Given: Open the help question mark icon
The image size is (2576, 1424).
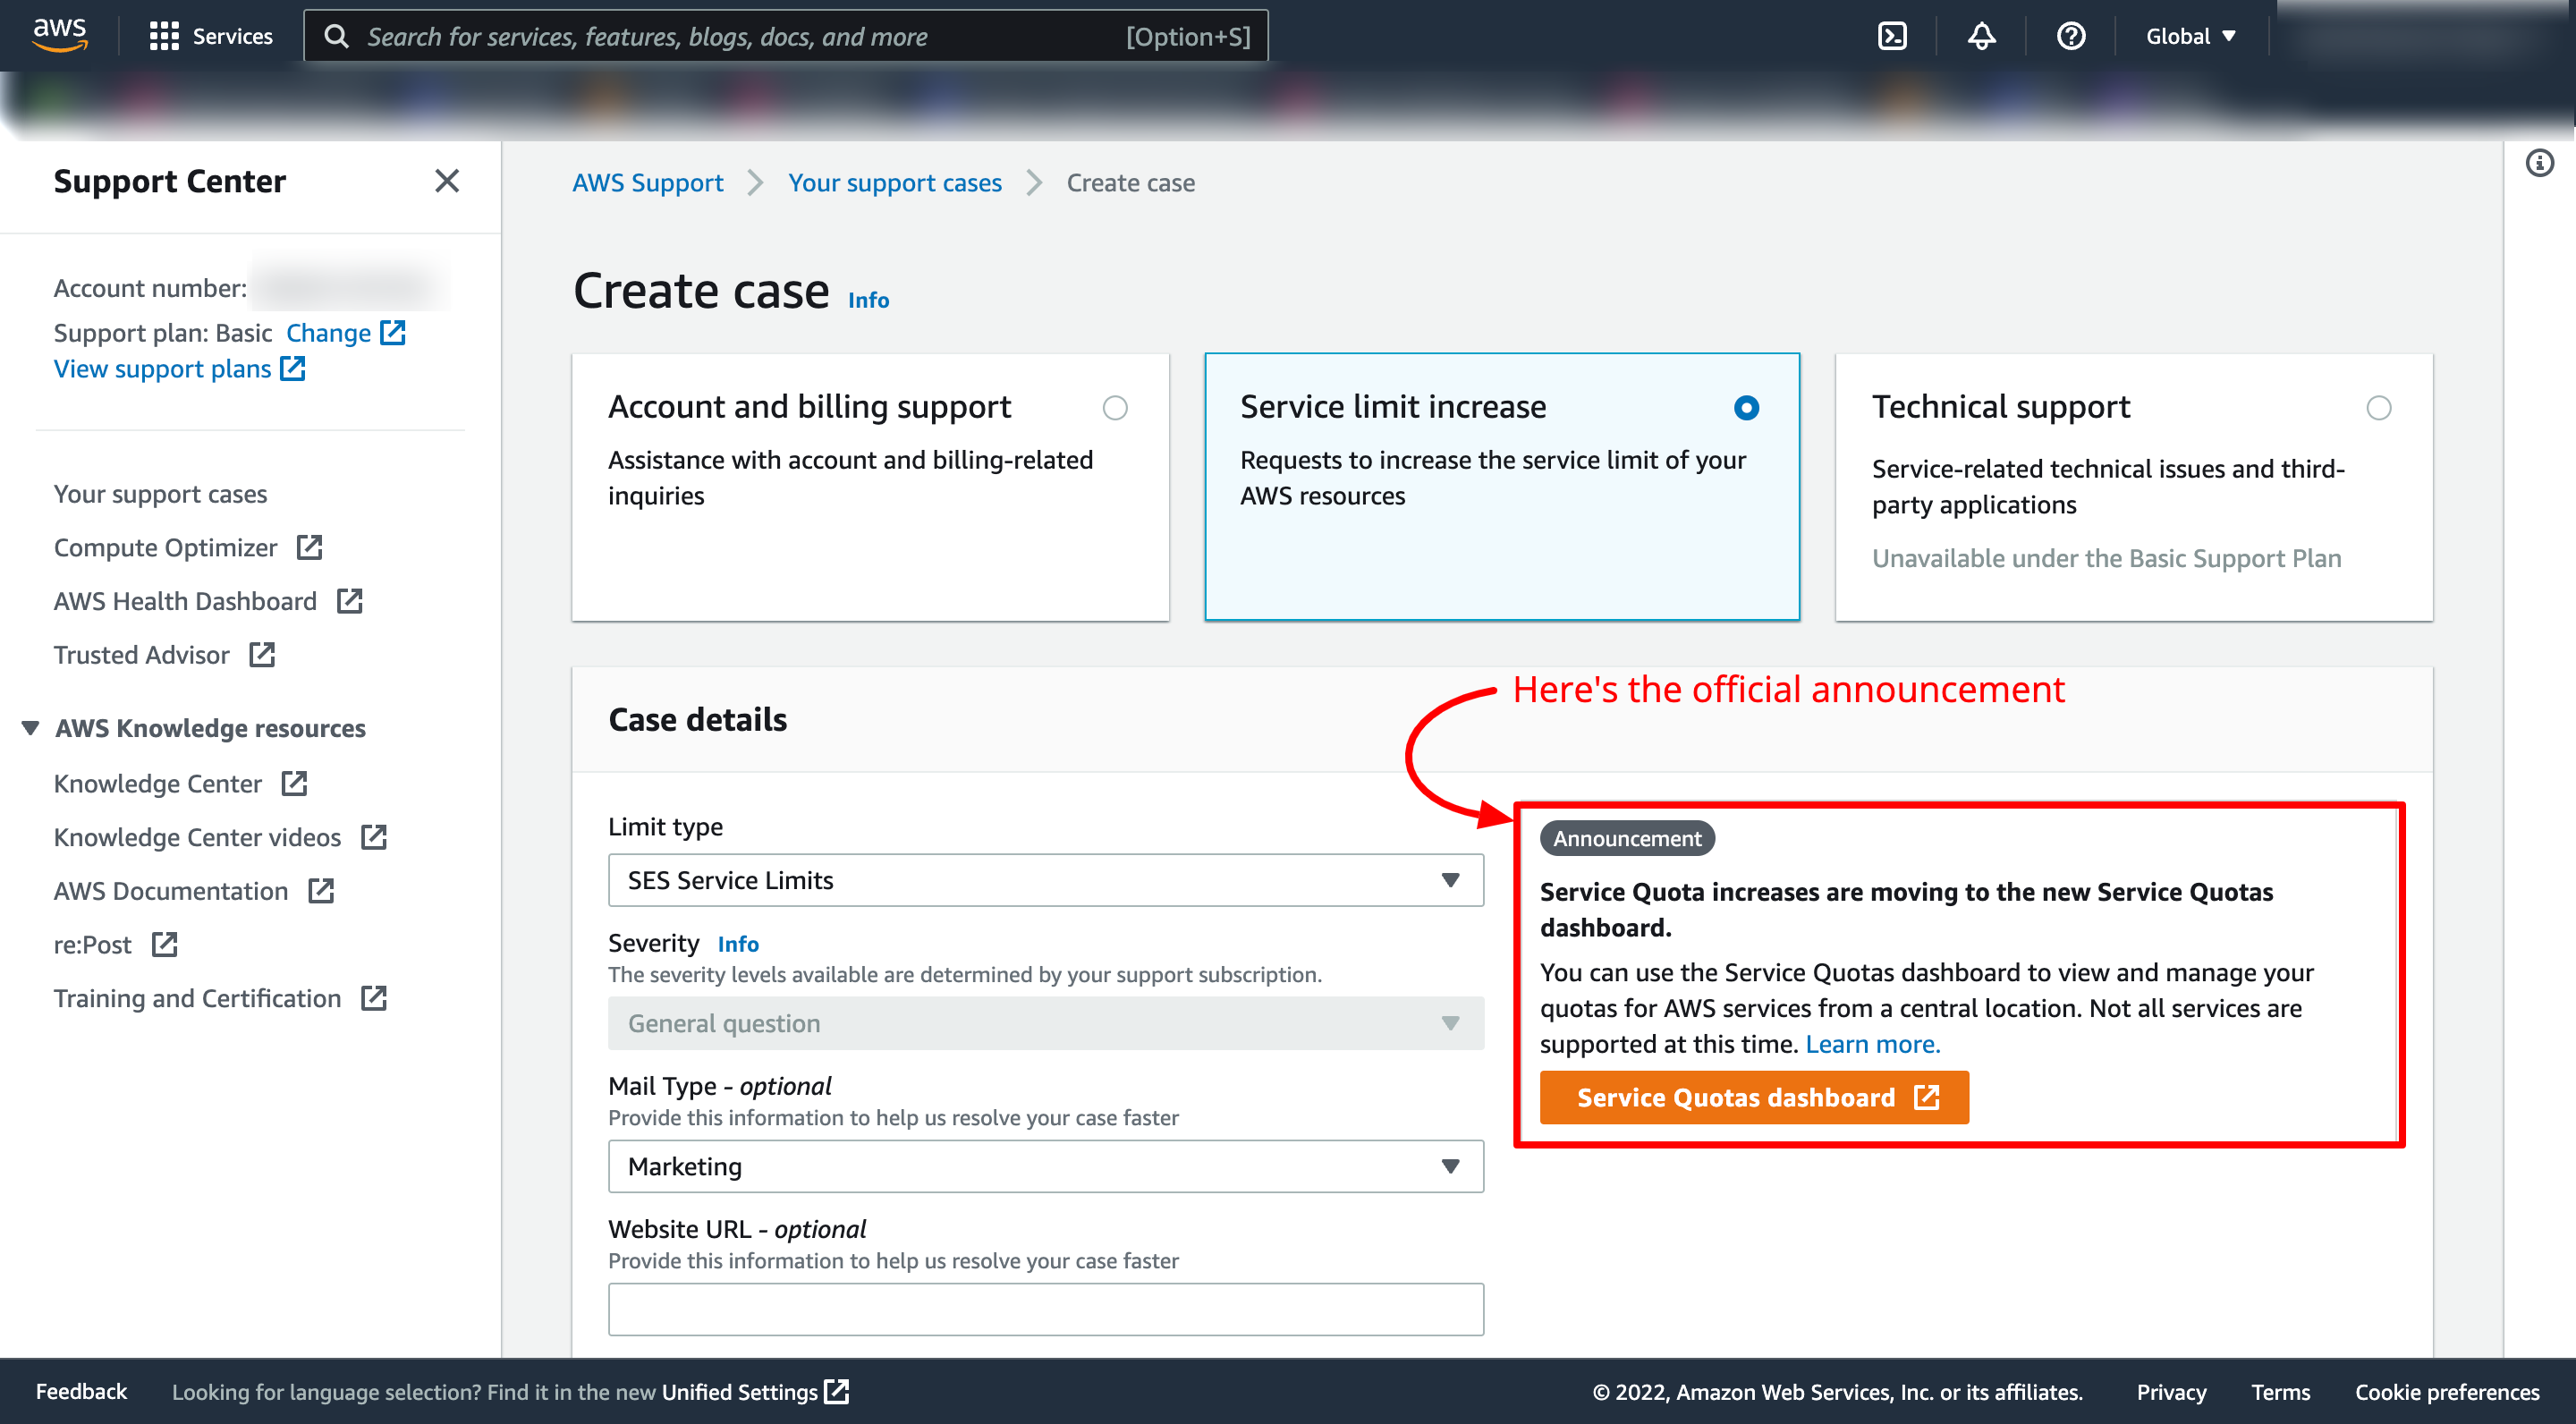Looking at the screenshot, I should pos(2070,36).
